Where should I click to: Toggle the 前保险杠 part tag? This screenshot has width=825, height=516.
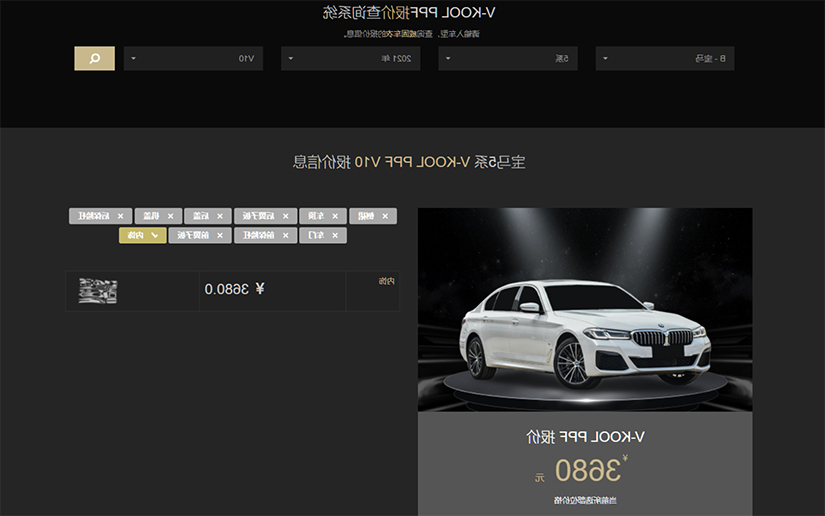(266, 235)
